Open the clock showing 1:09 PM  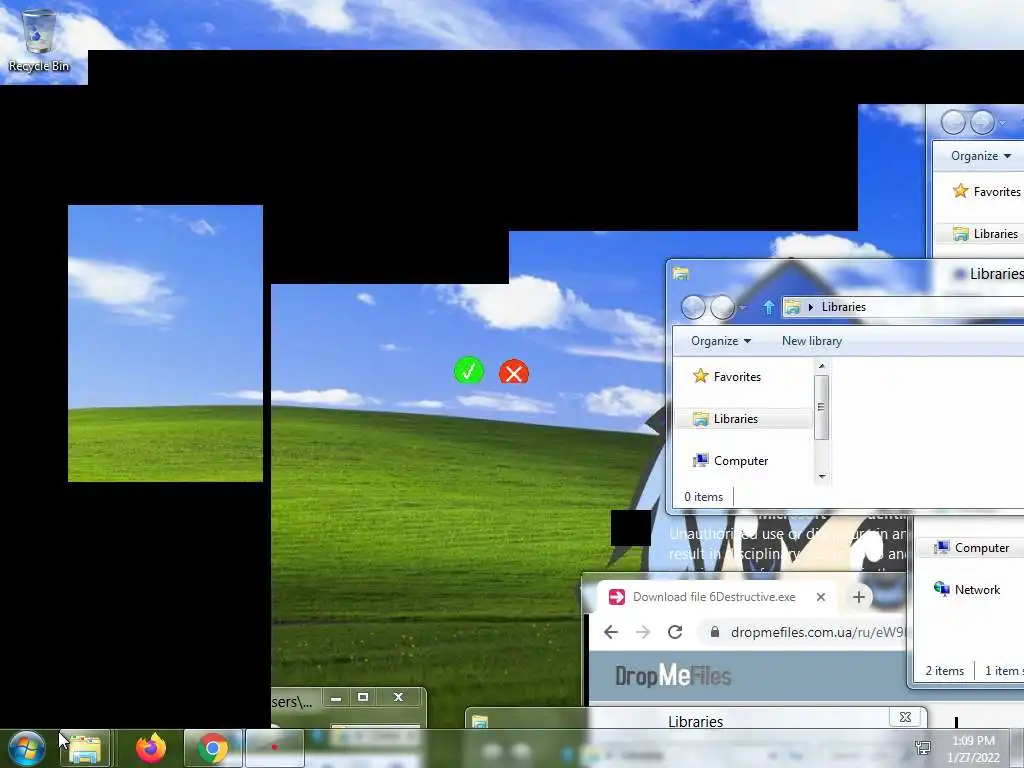coord(974,749)
